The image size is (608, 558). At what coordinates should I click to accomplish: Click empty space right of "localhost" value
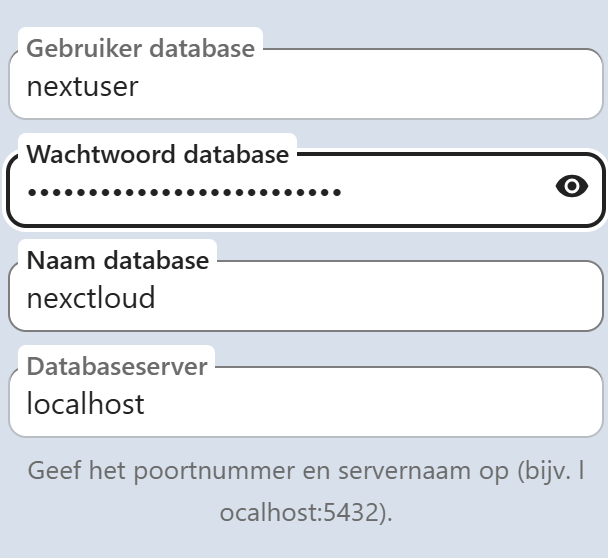click(x=380, y=405)
